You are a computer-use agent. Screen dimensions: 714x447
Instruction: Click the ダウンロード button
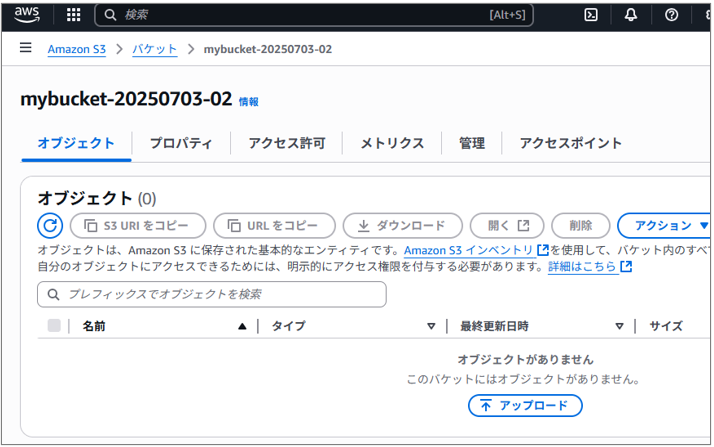[403, 226]
